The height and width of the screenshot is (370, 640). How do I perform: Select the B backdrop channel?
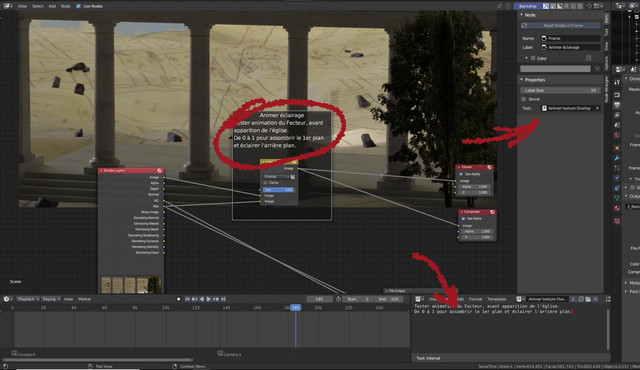(580, 6)
